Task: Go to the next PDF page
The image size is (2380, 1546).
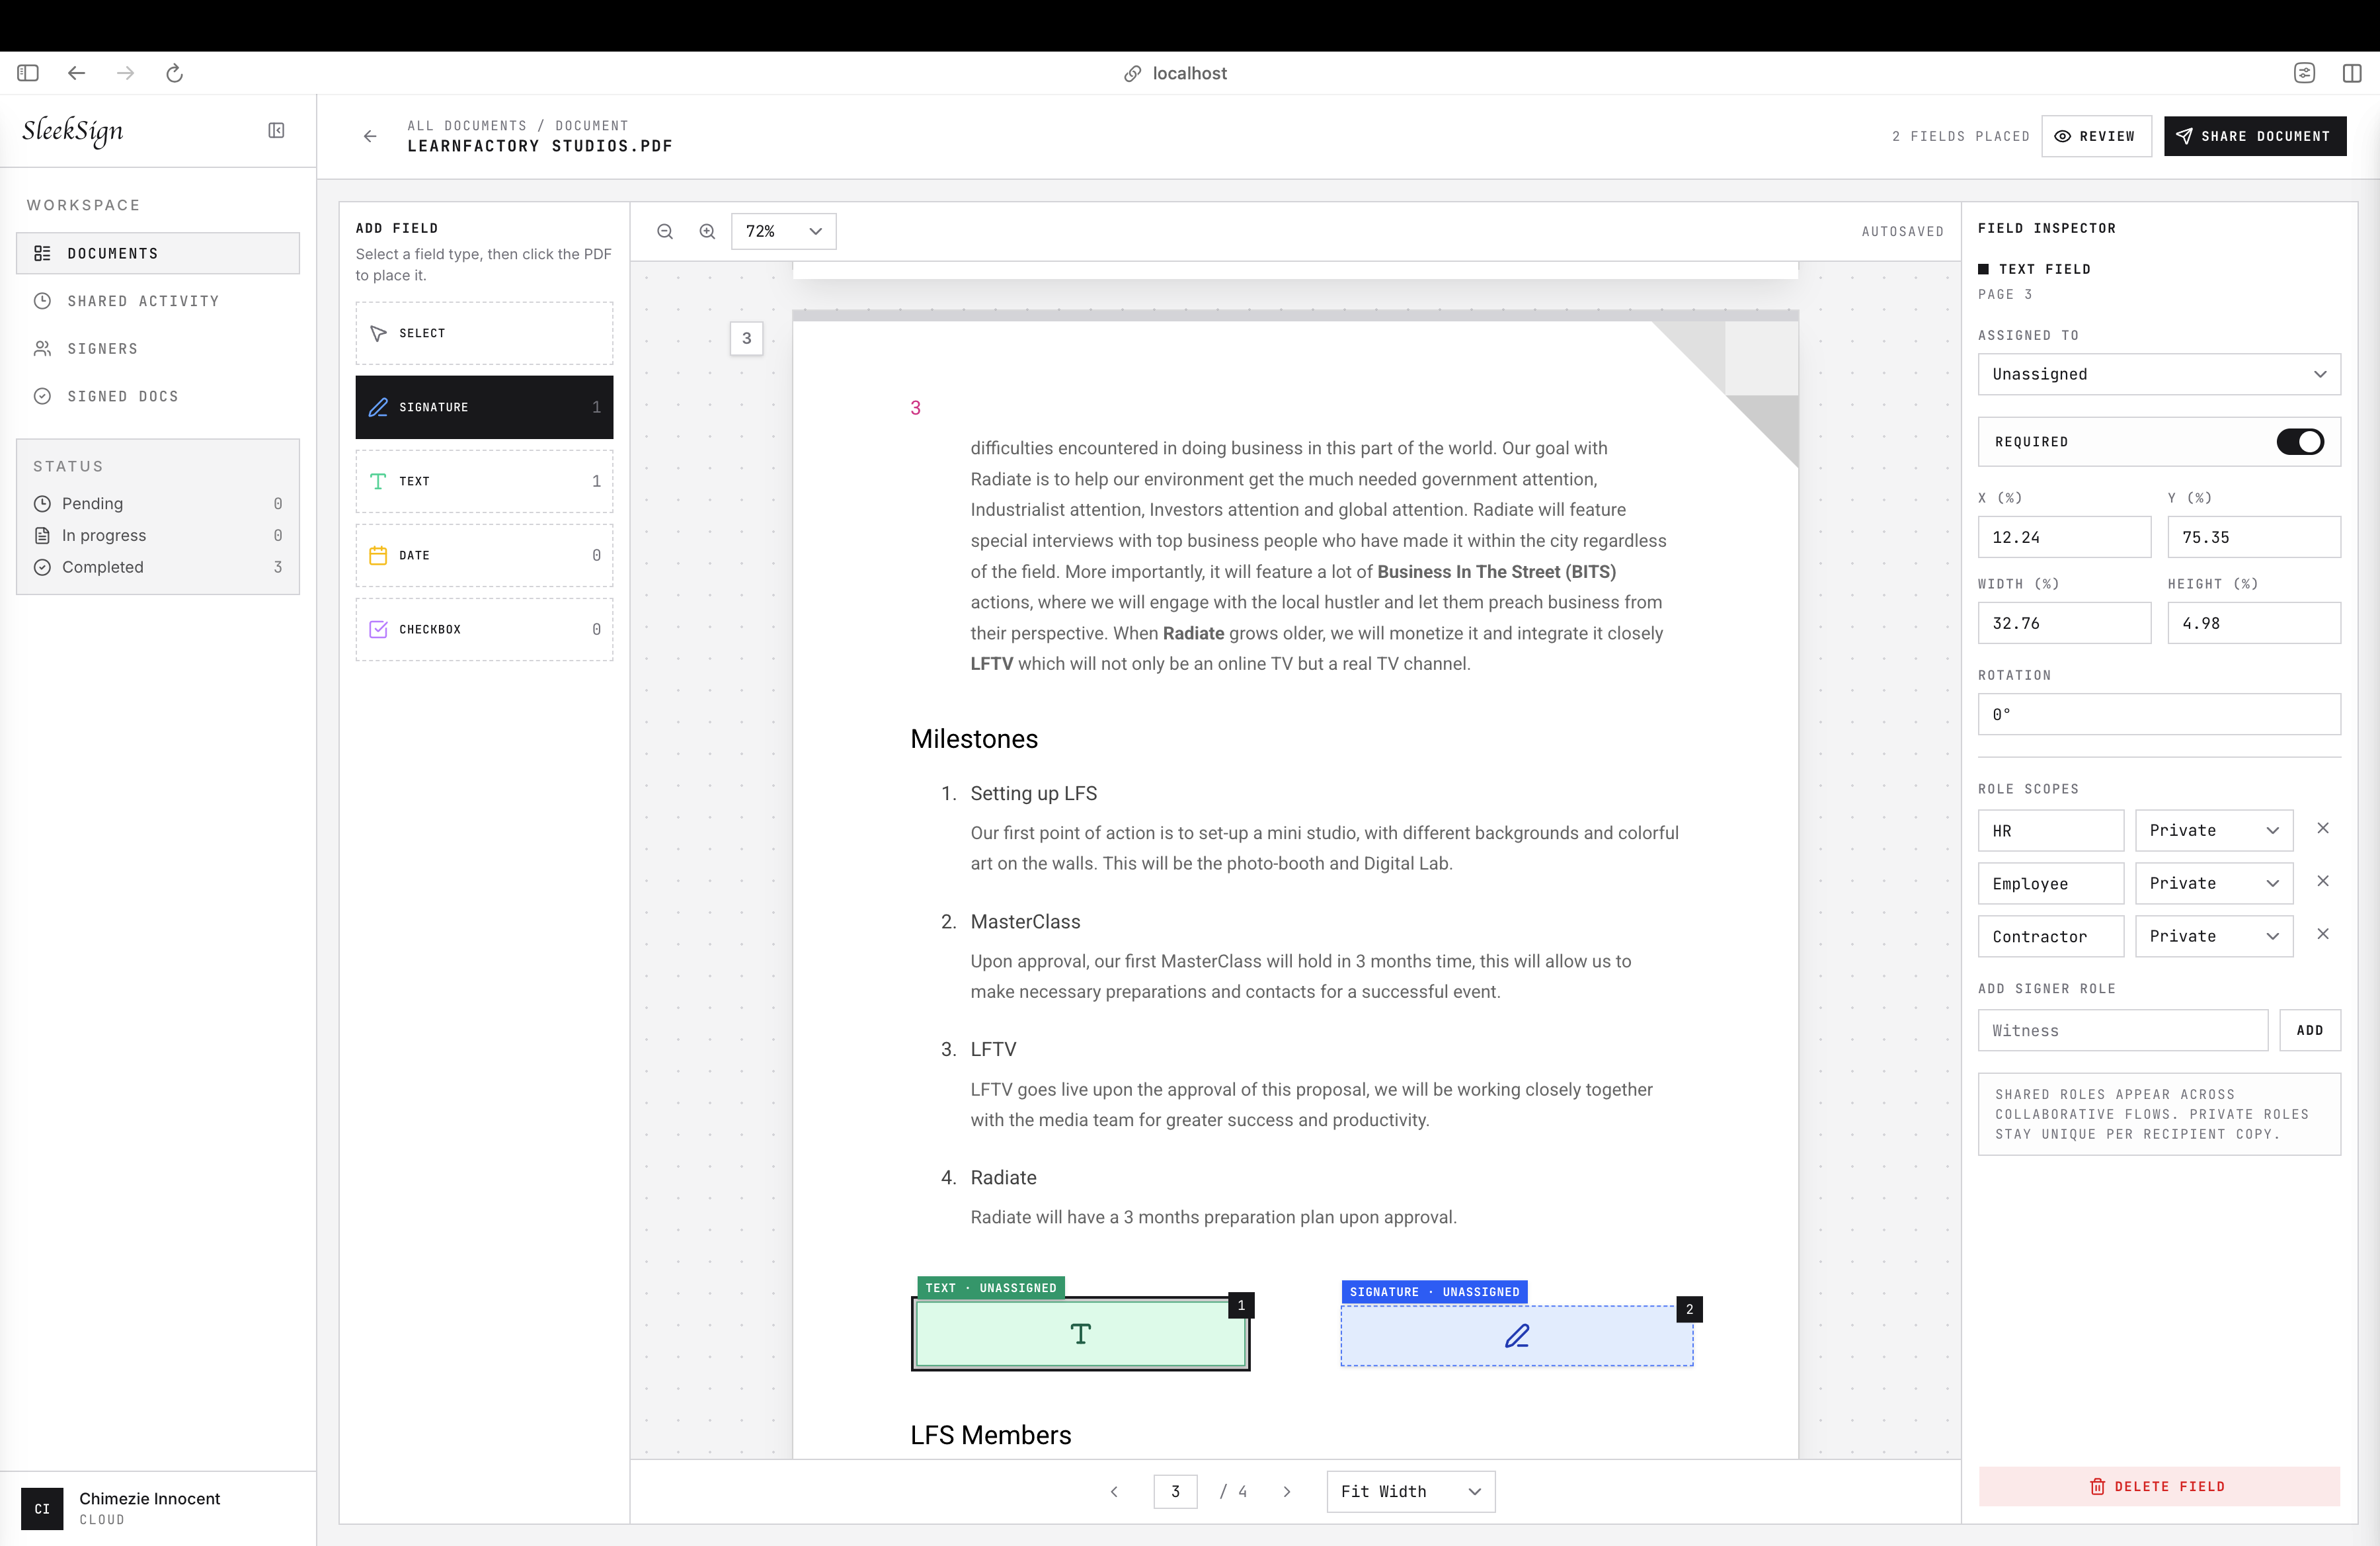Action: pyautogui.click(x=1287, y=1491)
